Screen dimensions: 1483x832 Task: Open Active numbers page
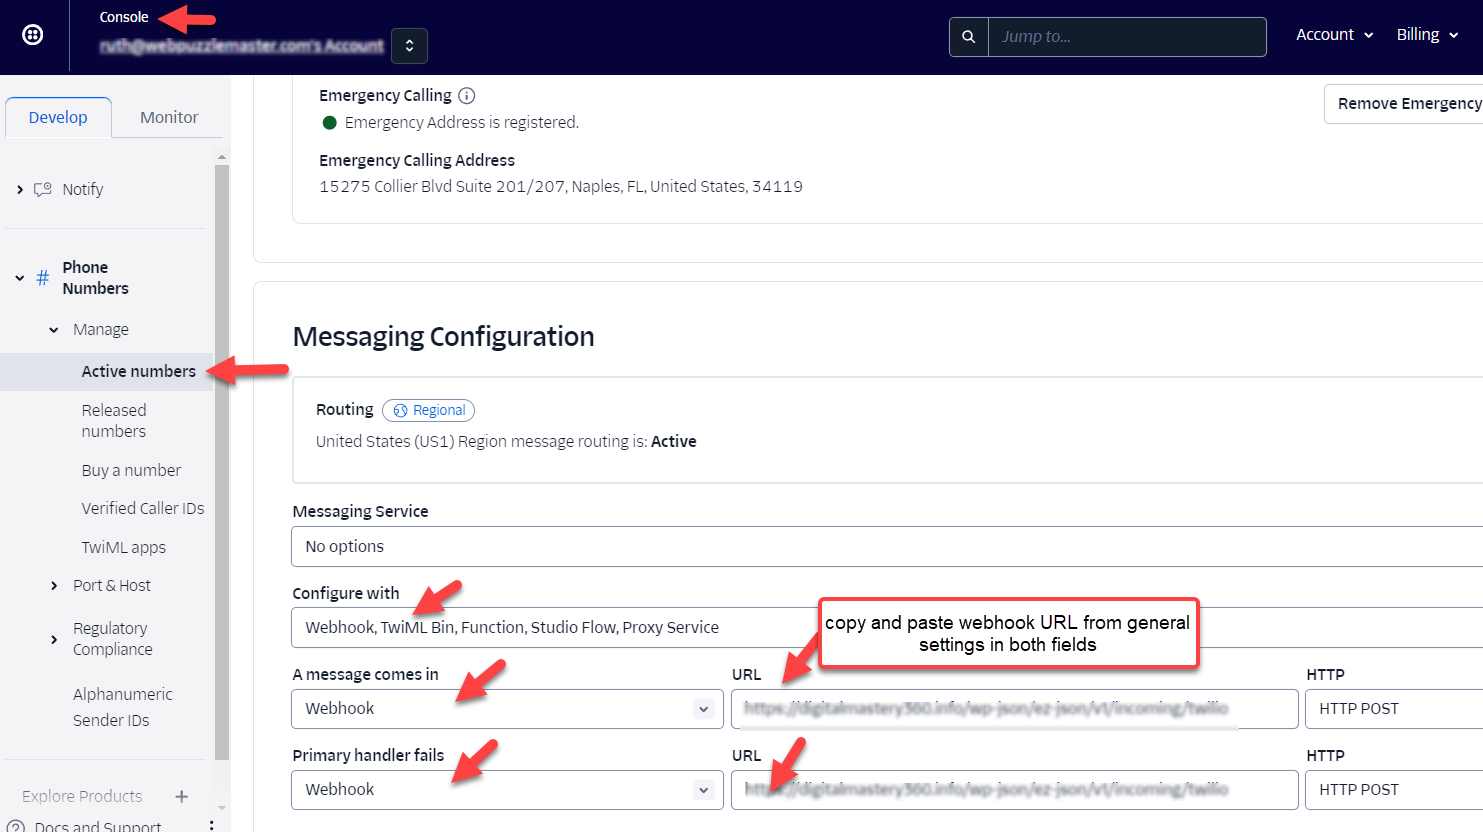point(138,371)
